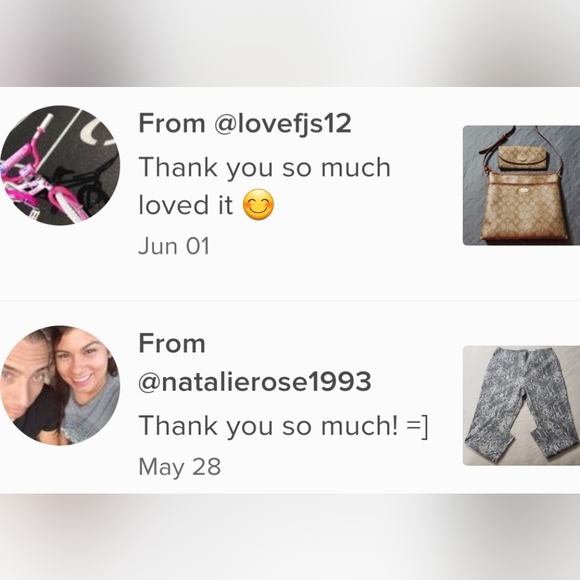Viewport: 580px width, 580px height.
Task: Select the blurred footer area below the notes
Action: coord(290,537)
